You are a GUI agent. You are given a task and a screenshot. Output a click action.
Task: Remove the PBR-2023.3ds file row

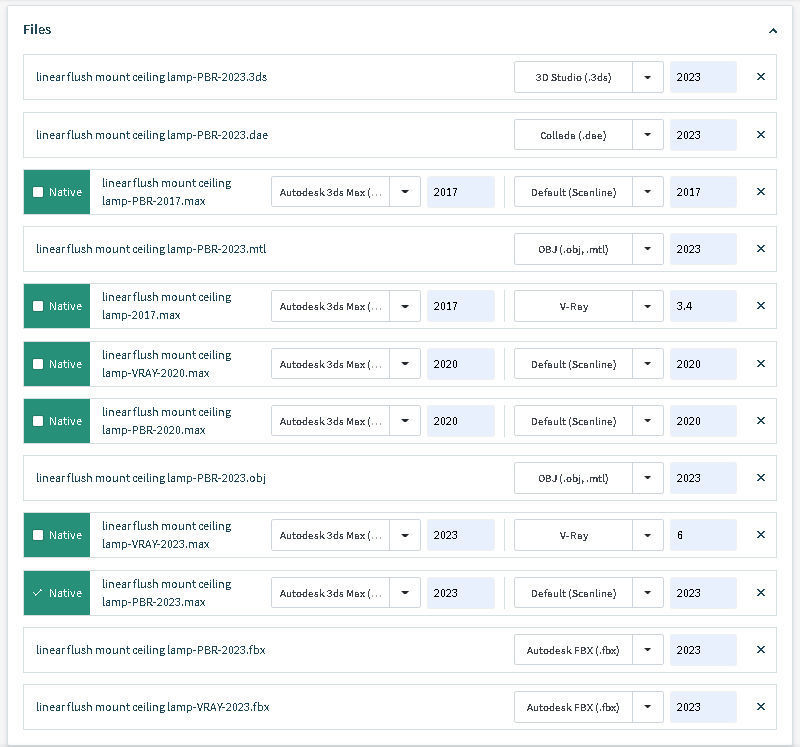coord(761,77)
